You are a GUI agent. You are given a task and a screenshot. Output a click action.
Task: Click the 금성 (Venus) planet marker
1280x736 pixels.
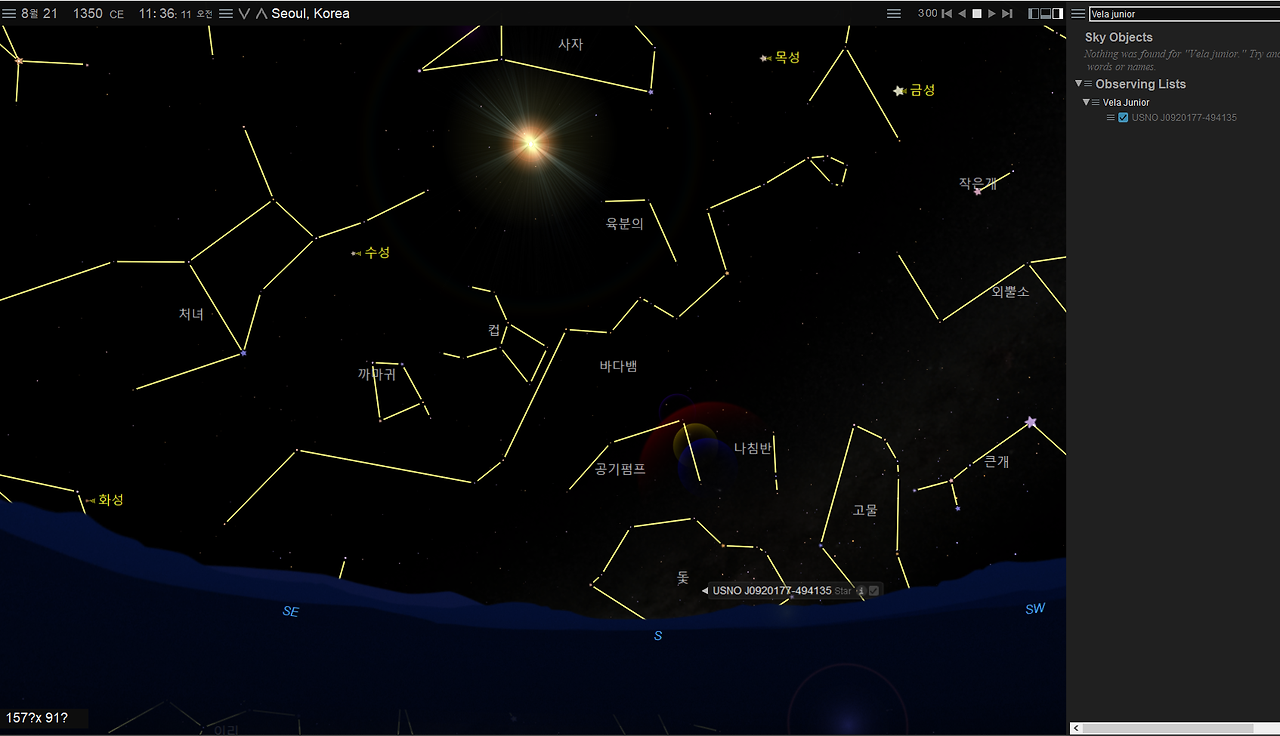click(899, 90)
